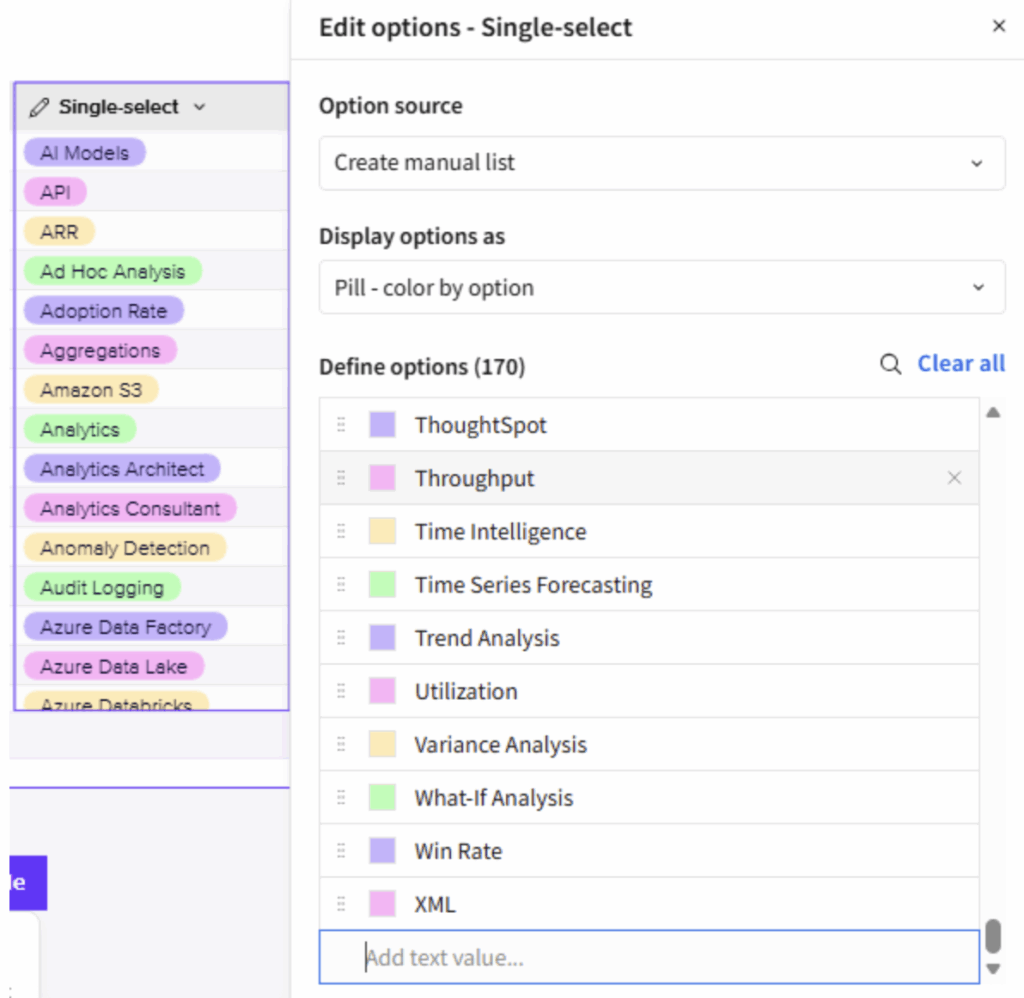Click the scrollbar up arrow in options list
The width and height of the screenshot is (1024, 998).
[993, 412]
